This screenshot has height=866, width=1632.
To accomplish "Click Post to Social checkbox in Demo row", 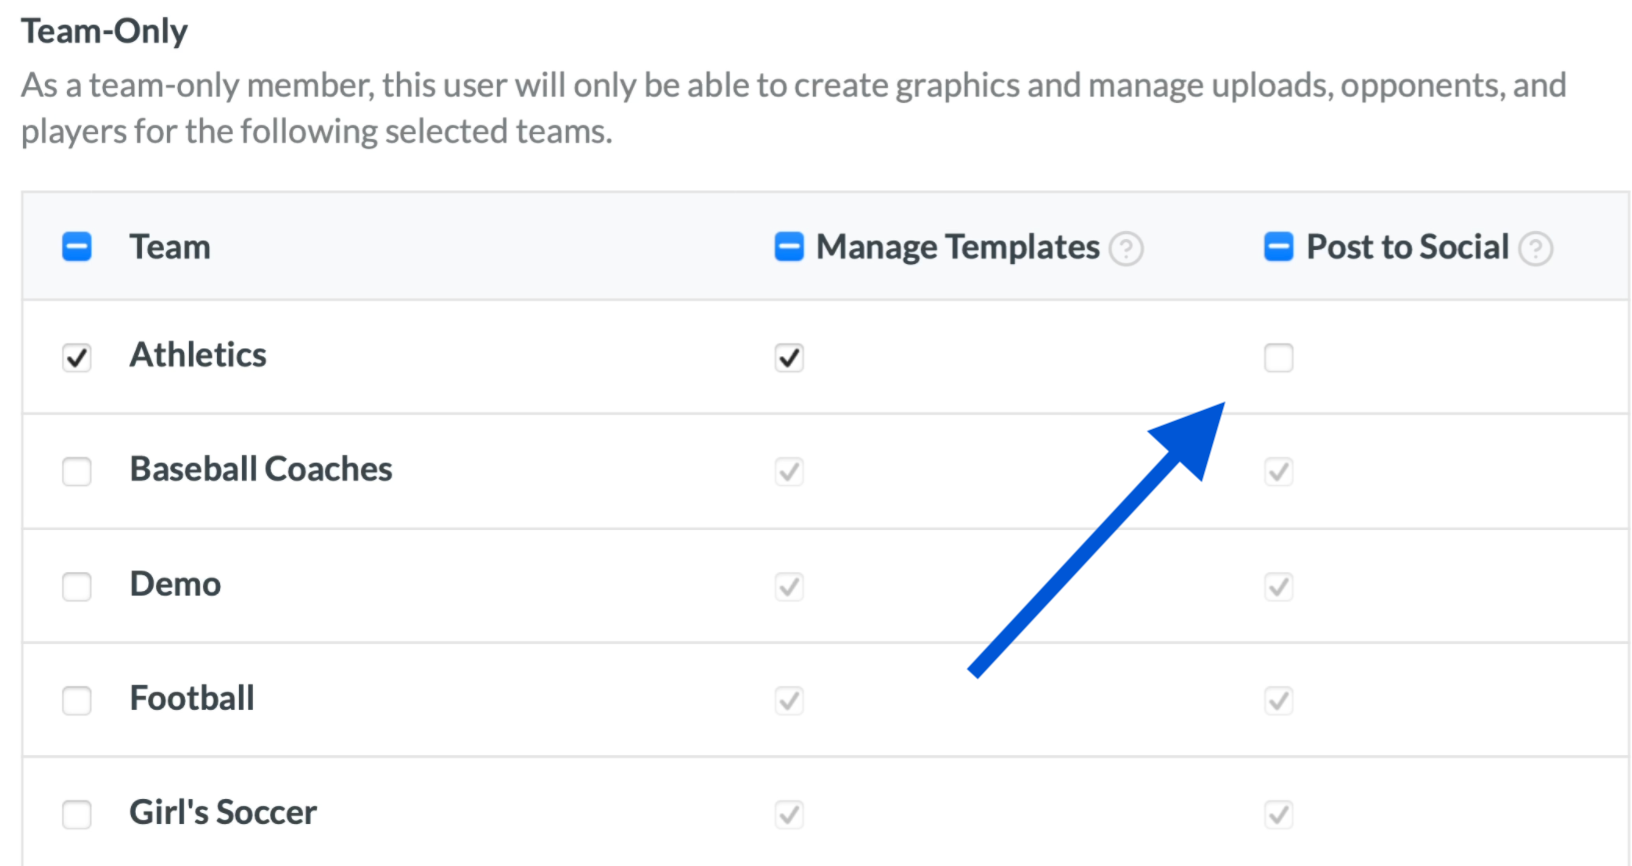I will pos(1278,586).
